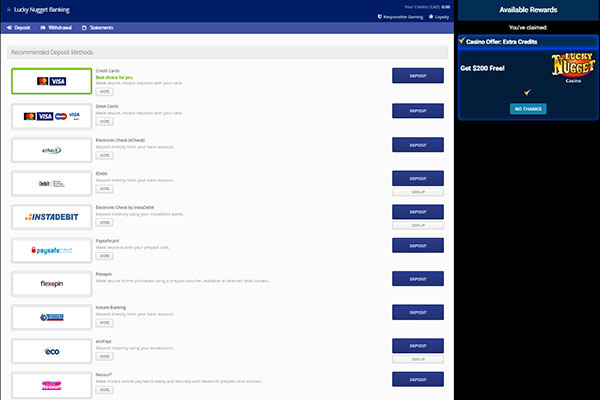
Task: Deposit using Paysafecard
Action: coord(418,245)
